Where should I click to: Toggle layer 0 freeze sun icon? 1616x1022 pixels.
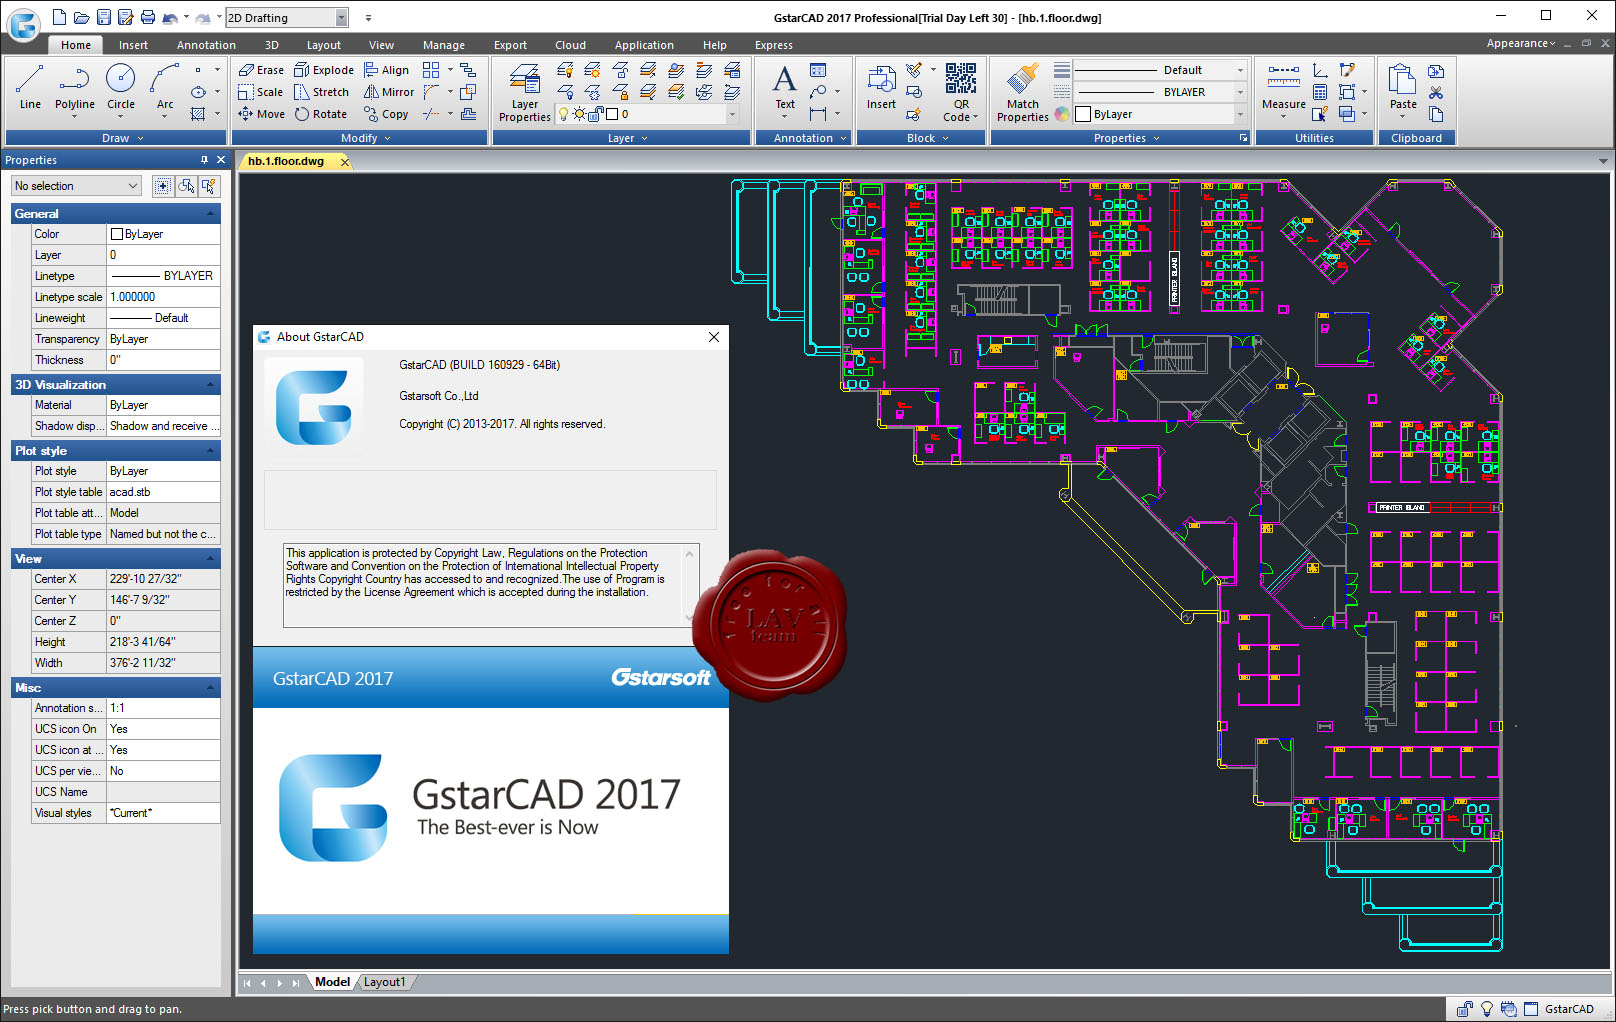(x=579, y=114)
